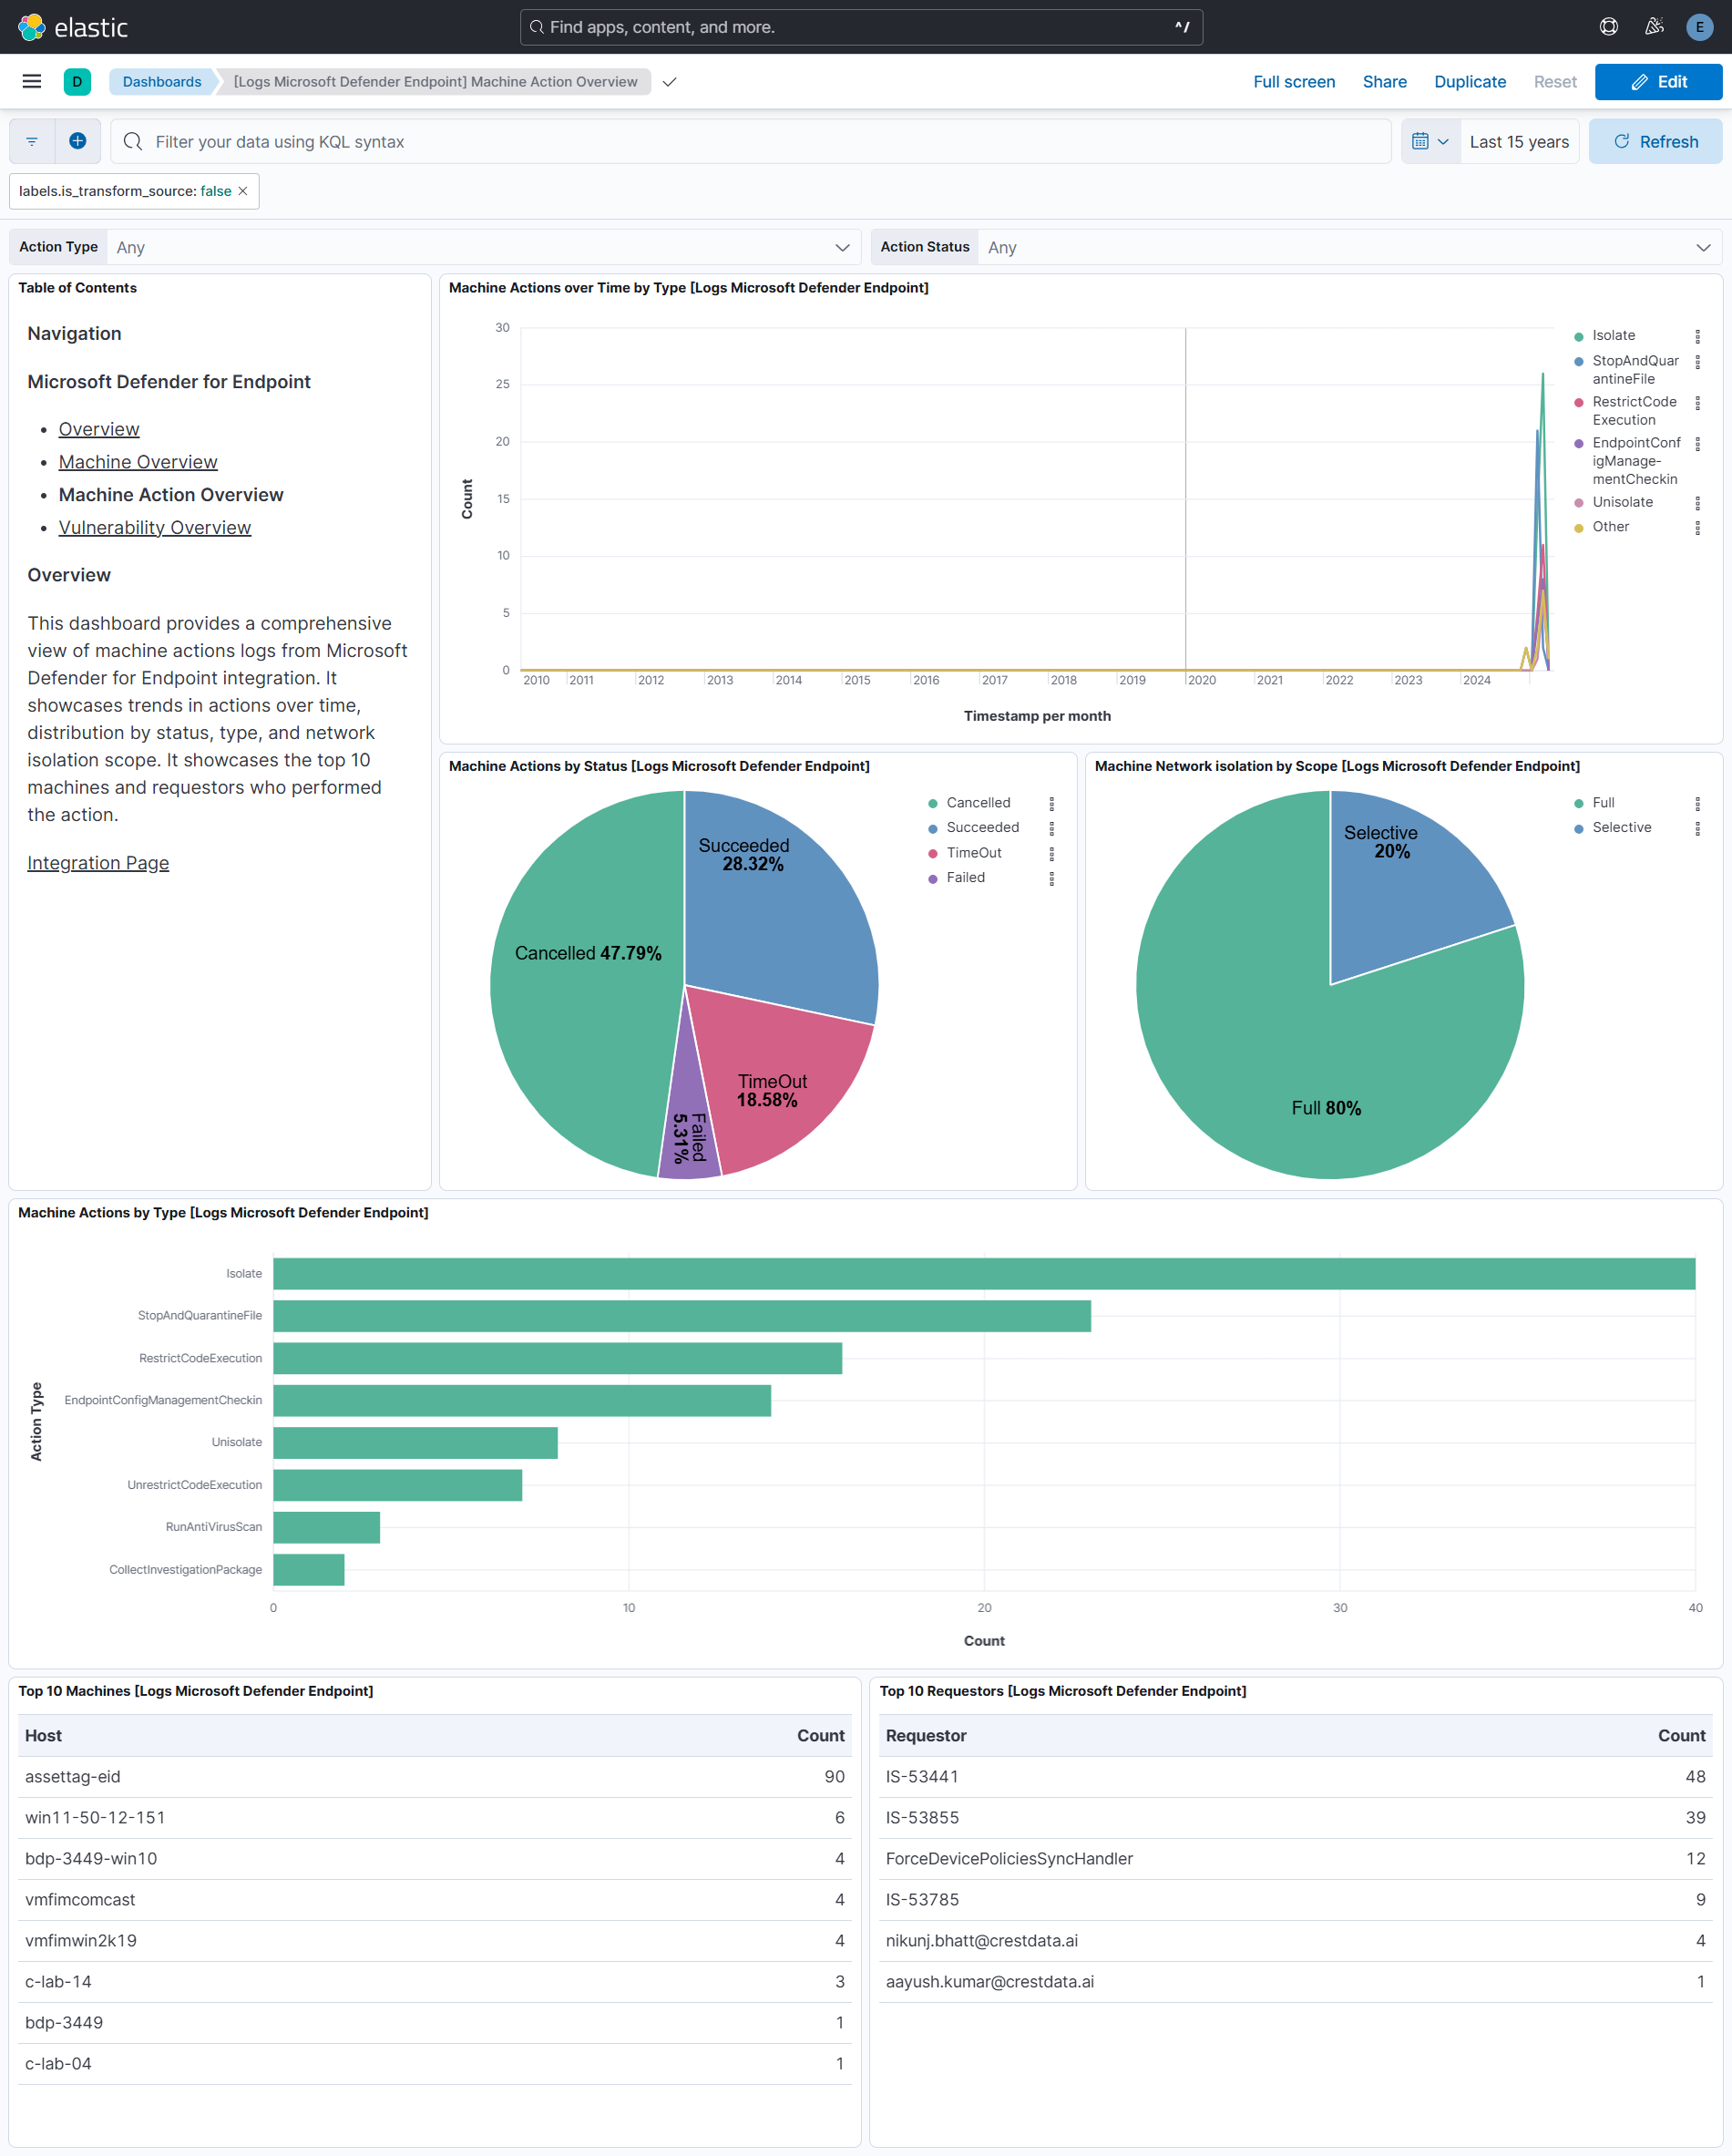Click the Edit button
This screenshot has height=2156, width=1732.
click(x=1658, y=81)
